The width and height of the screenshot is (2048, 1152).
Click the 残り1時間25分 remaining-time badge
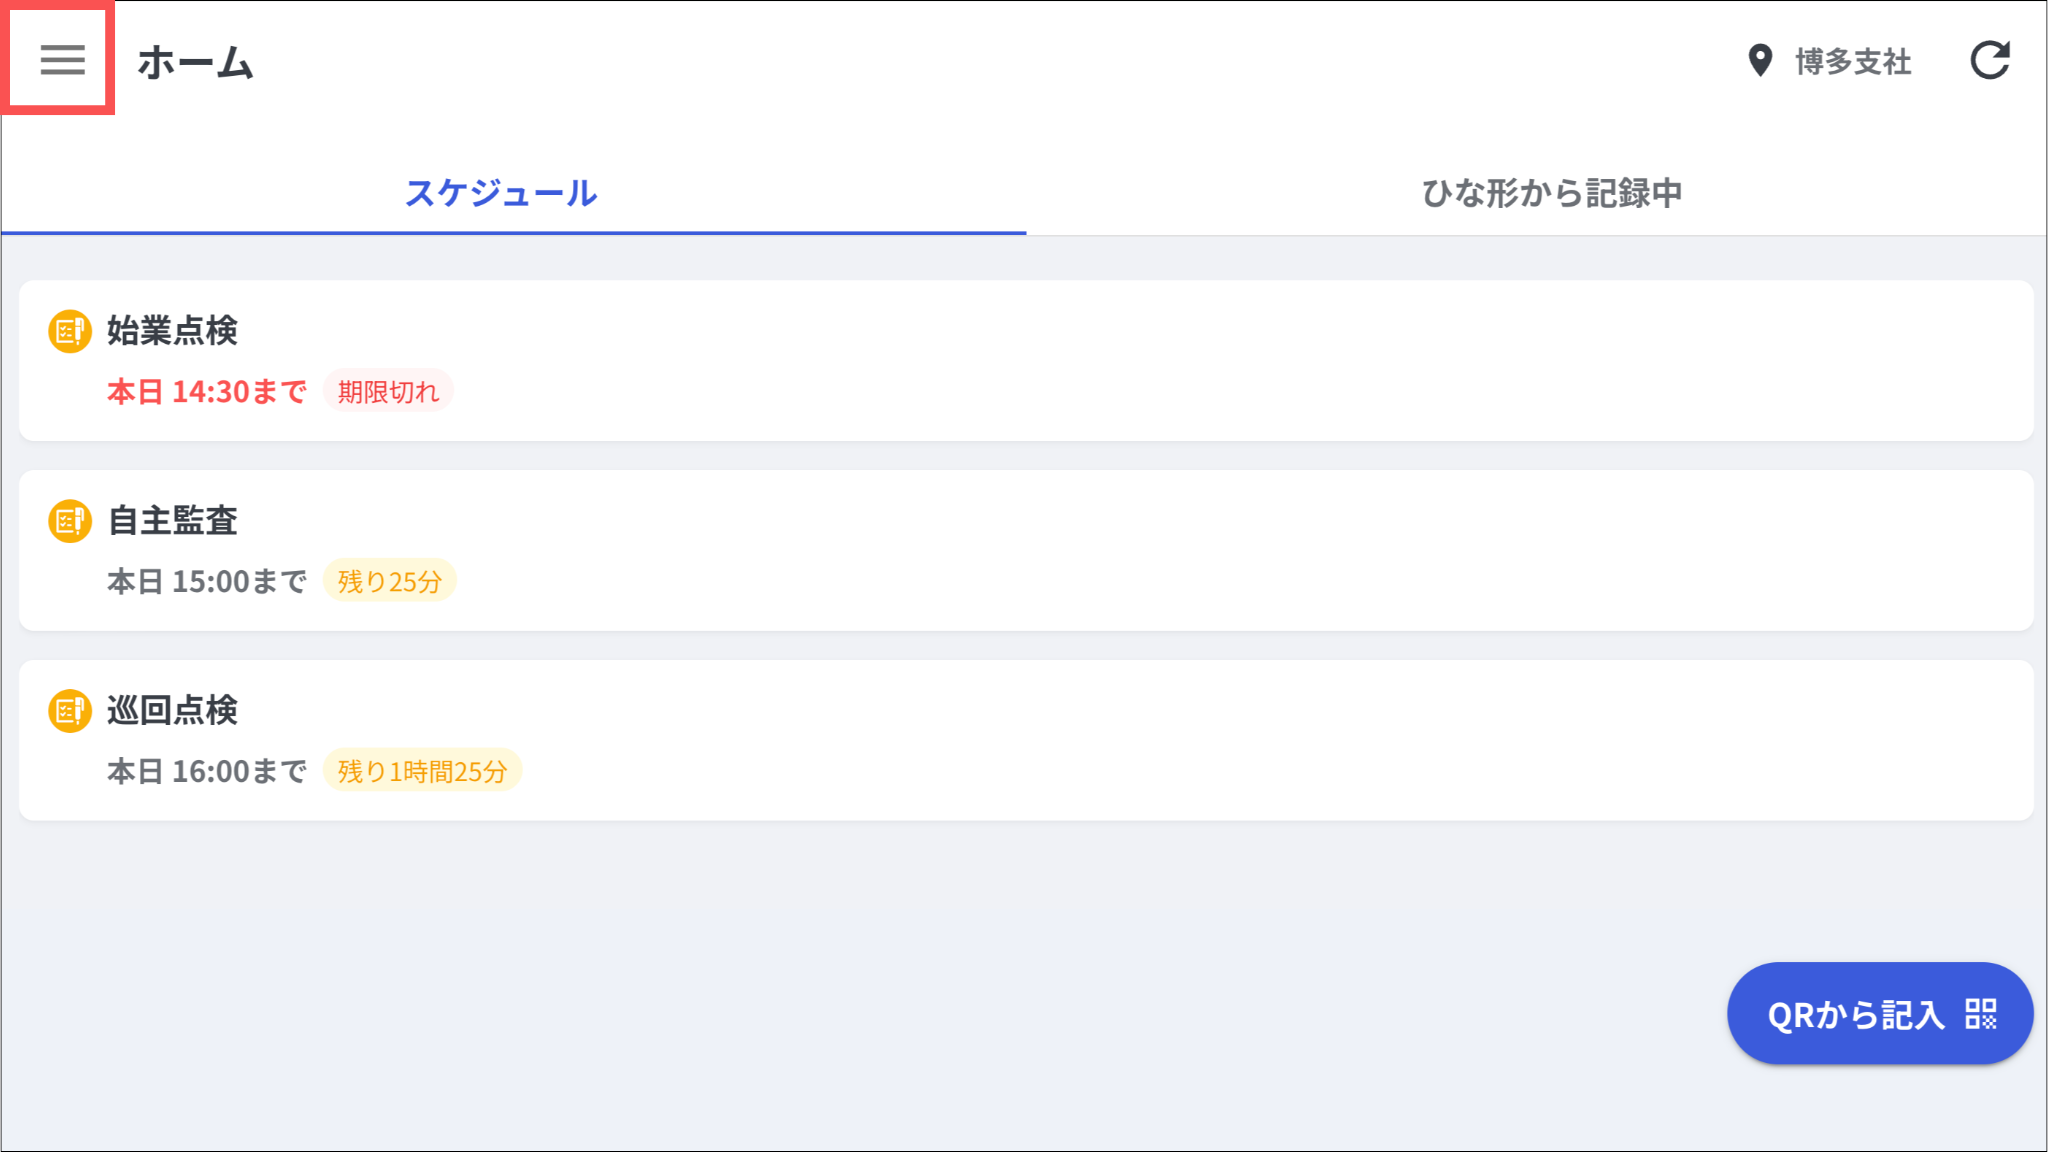point(422,771)
